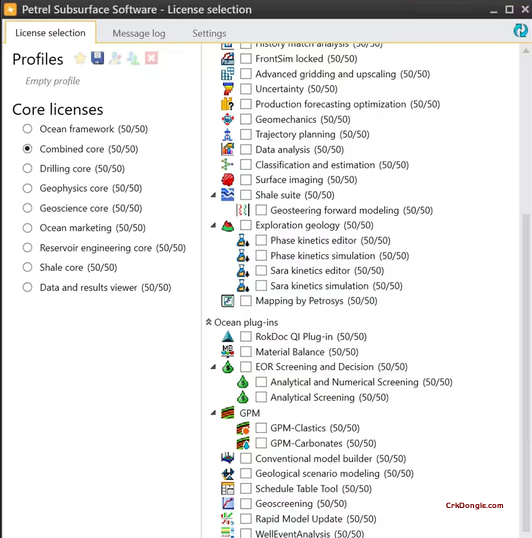The image size is (532, 538).
Task: Check the Sara kinetics editor box
Action: pyautogui.click(x=261, y=270)
